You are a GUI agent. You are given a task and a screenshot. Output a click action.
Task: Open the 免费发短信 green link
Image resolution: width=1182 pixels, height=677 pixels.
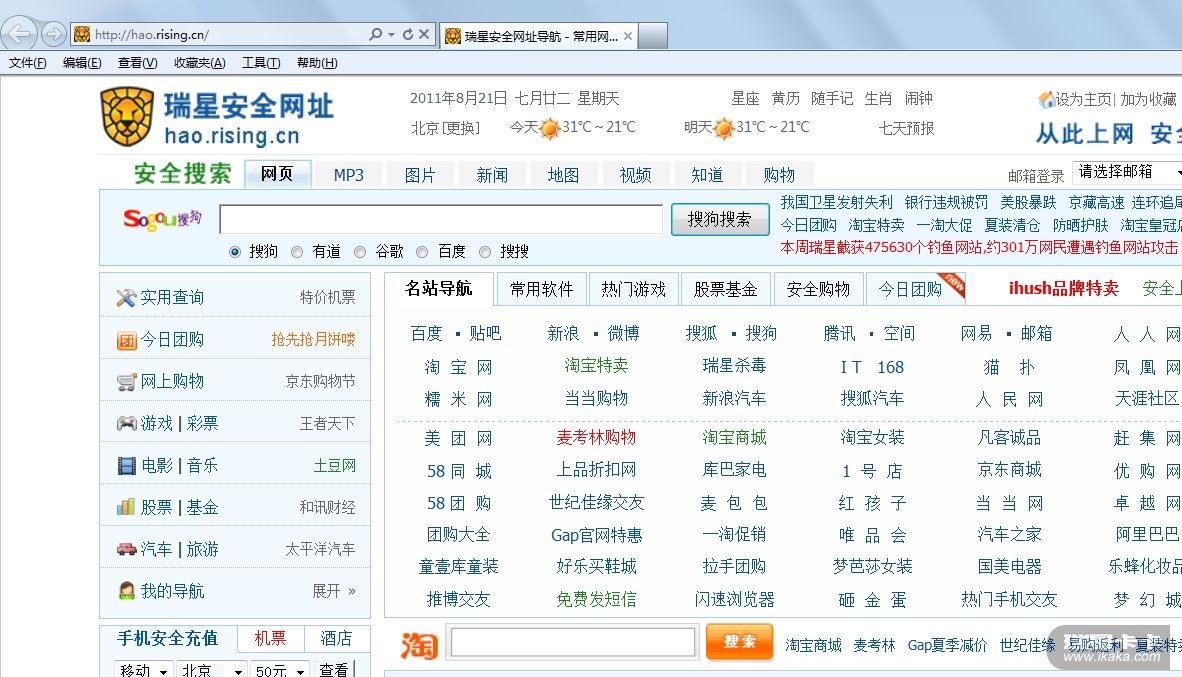[x=596, y=599]
